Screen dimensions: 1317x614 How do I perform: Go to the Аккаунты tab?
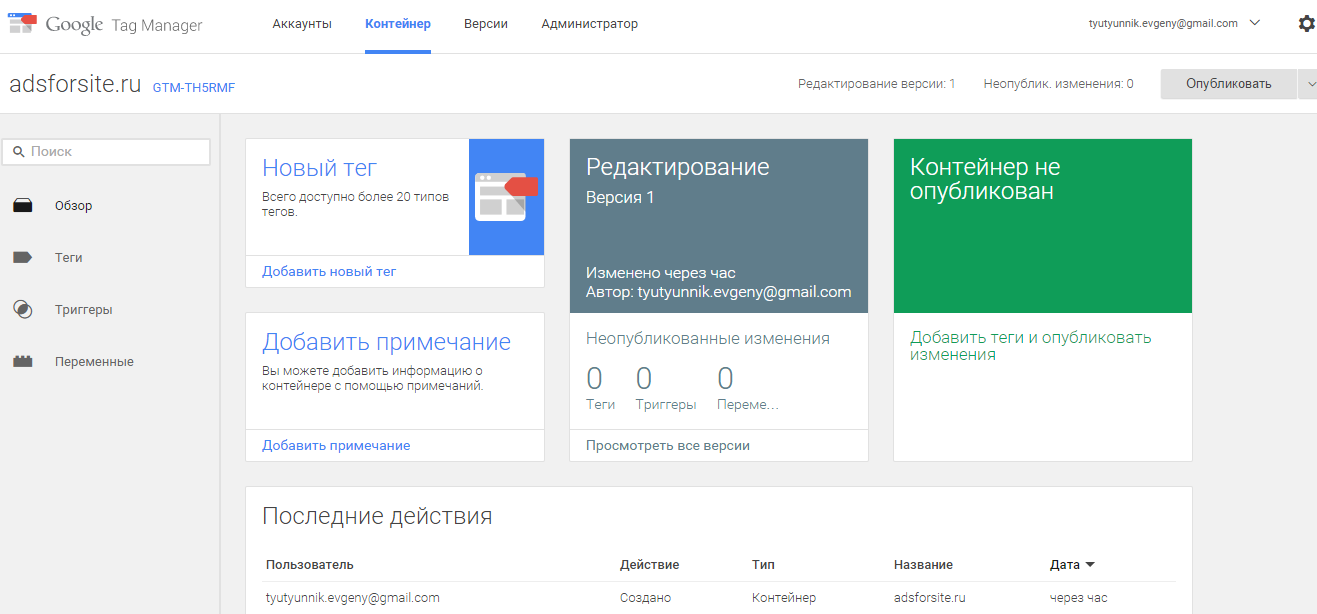point(302,23)
